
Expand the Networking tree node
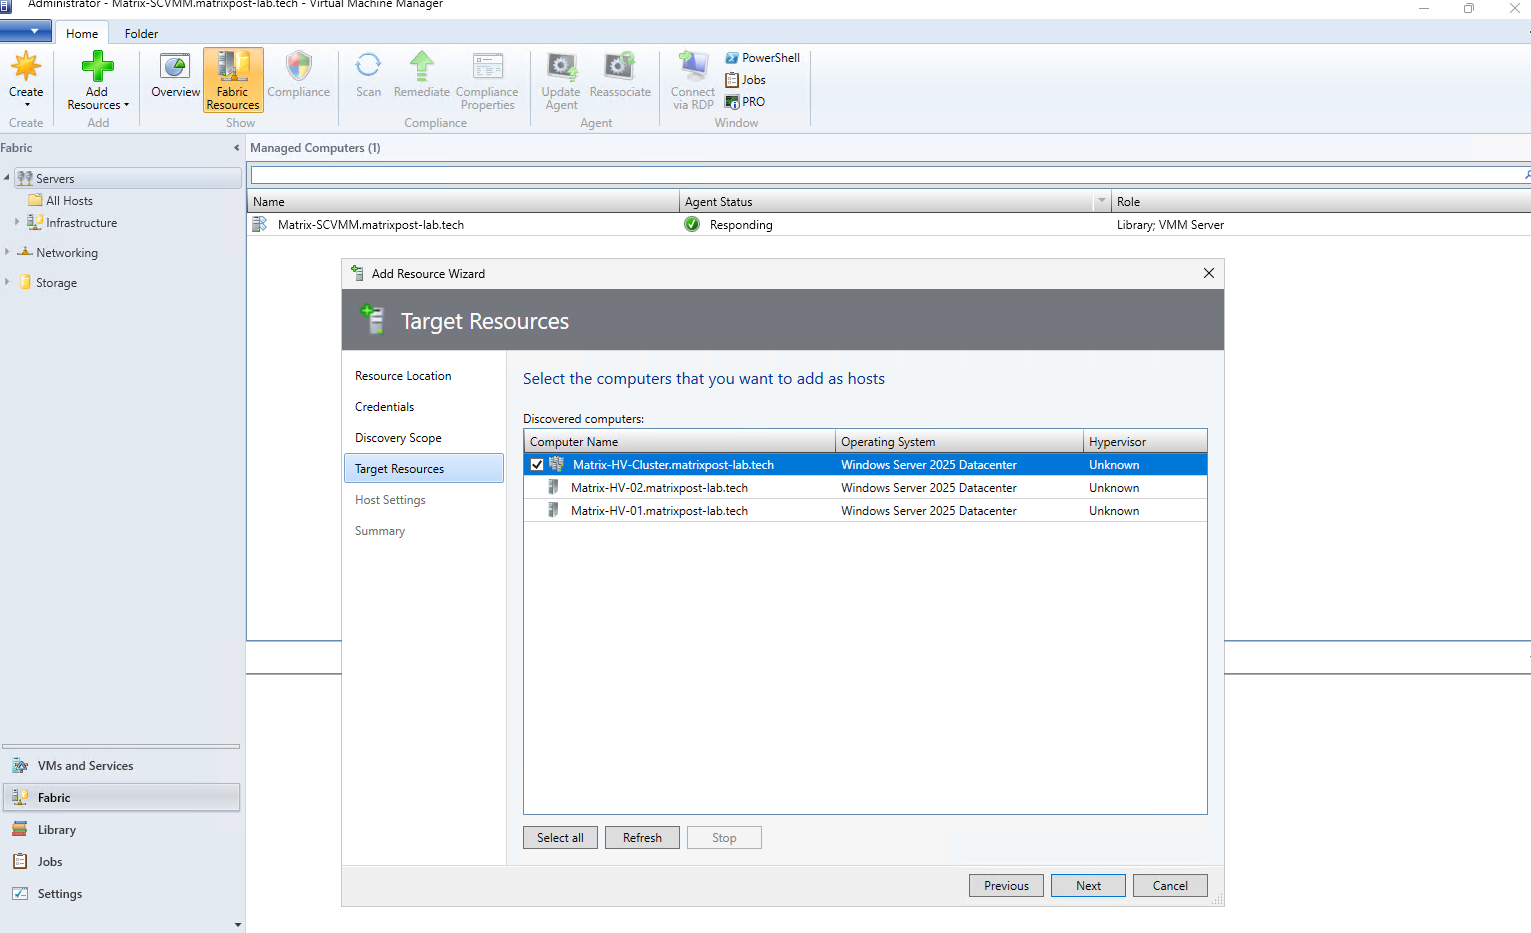coord(7,252)
